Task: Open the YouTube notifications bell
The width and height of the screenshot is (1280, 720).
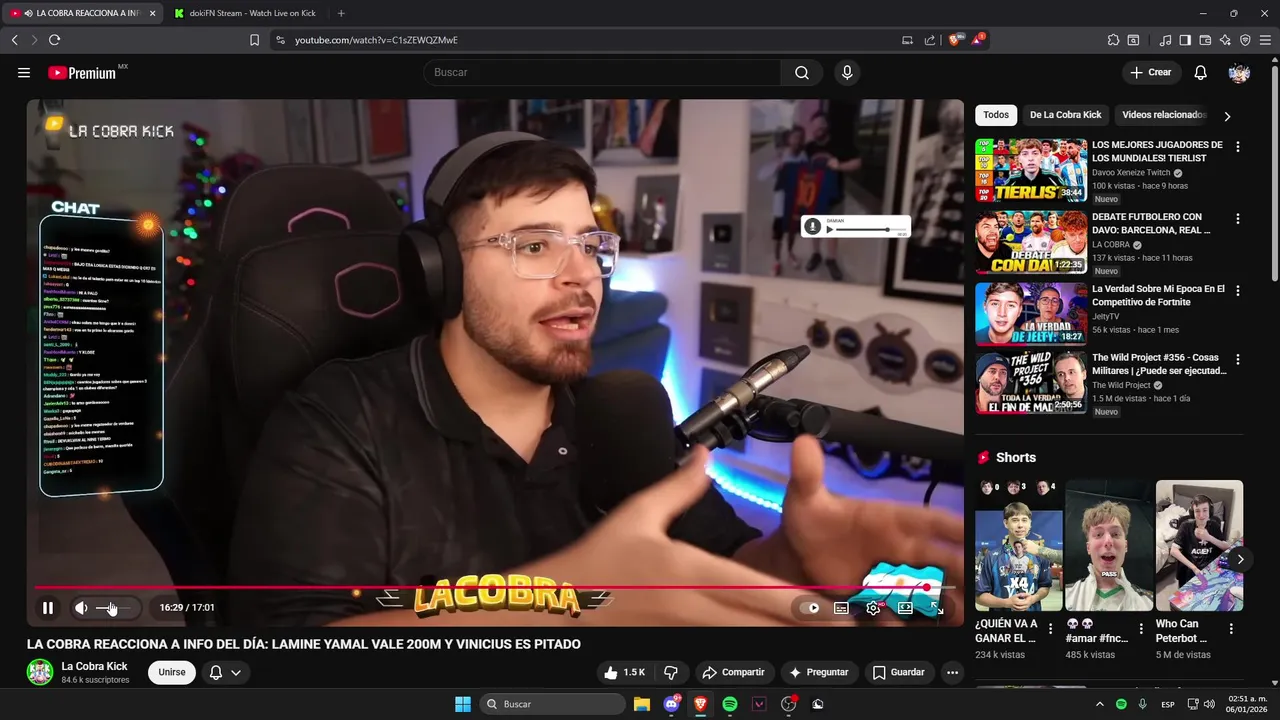Action: pyautogui.click(x=1201, y=72)
